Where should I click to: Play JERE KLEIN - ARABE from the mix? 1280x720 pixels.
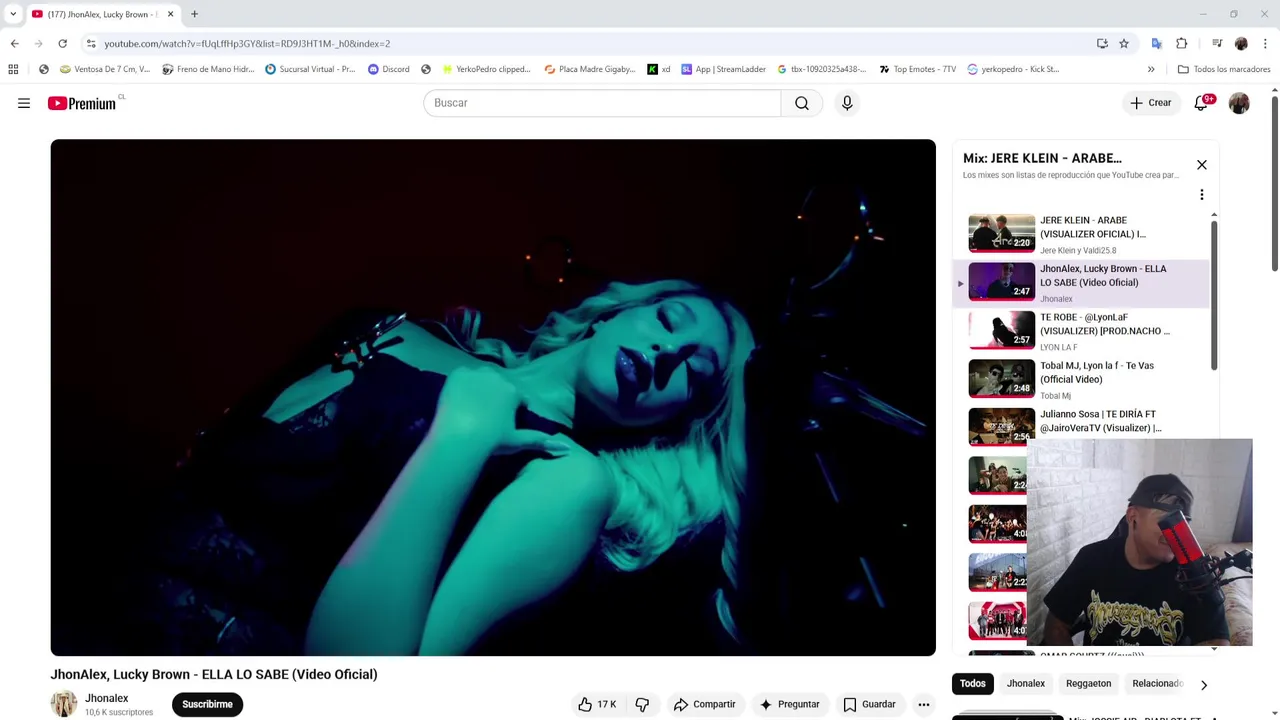tap(1083, 234)
